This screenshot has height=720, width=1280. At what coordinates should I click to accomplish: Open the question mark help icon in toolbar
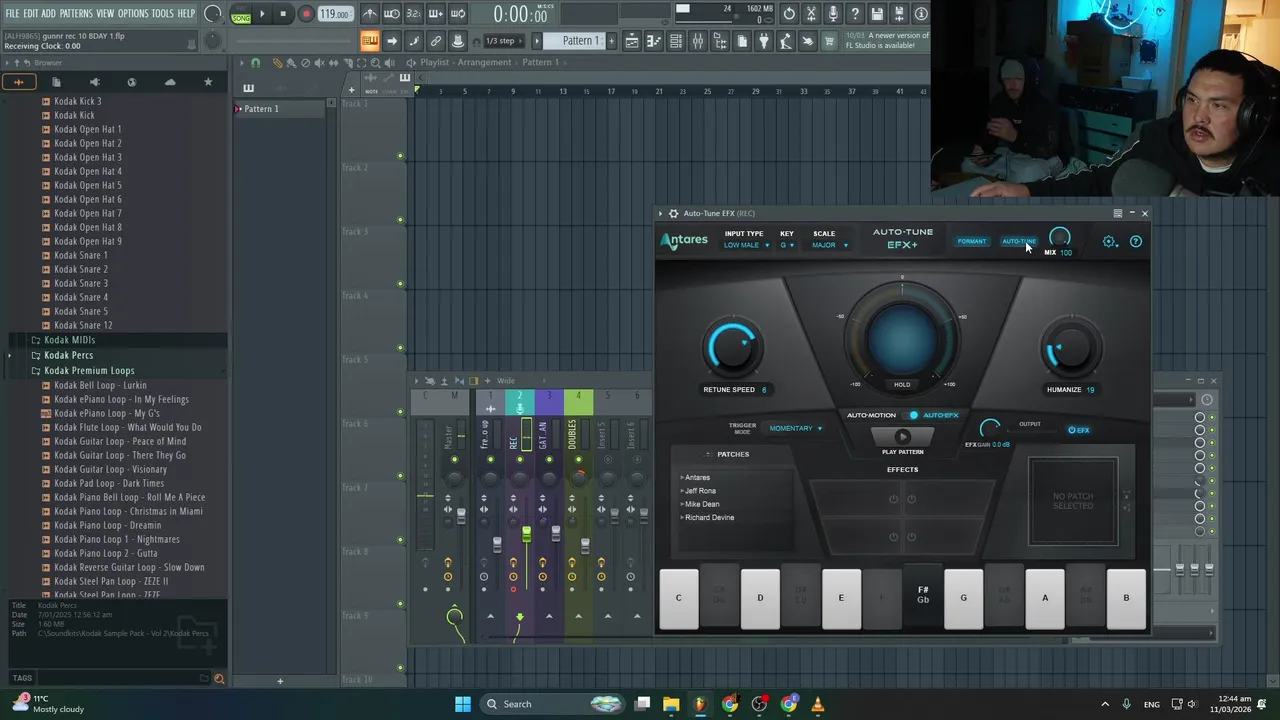coord(855,14)
